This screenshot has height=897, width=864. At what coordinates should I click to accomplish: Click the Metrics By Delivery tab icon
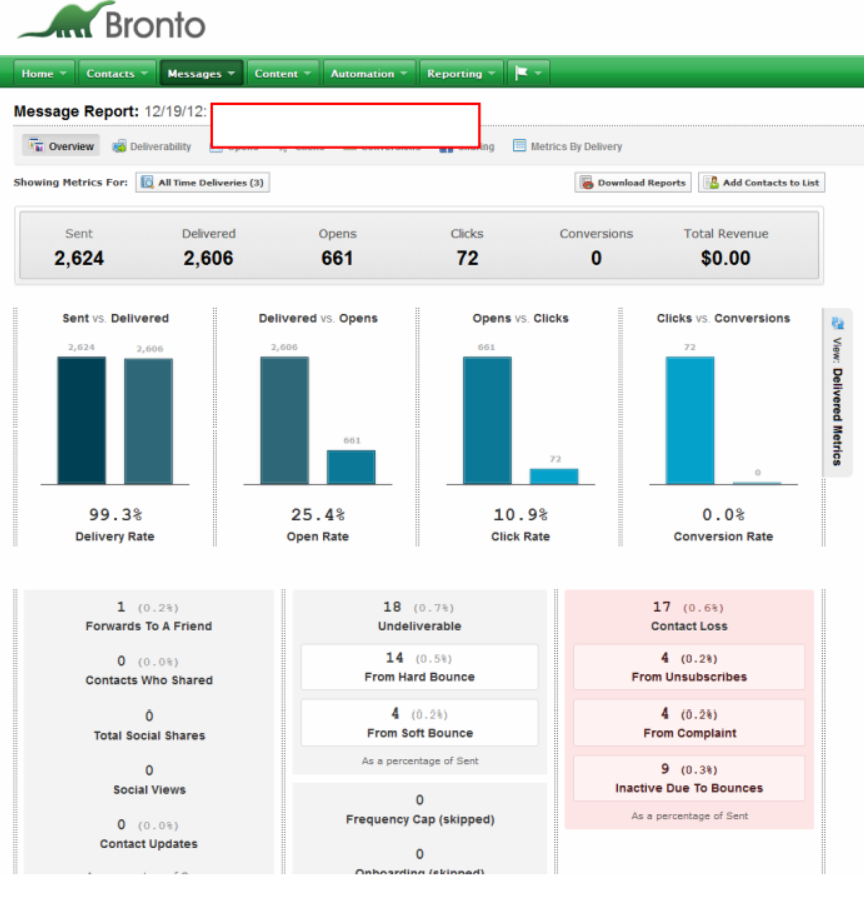[519, 146]
